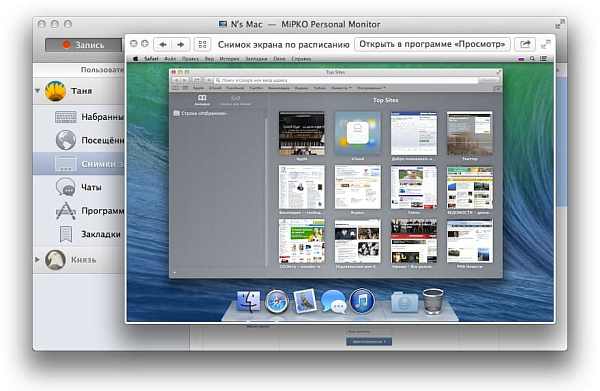Click Открыть в программе «Просмотр» button
Image resolution: width=600 pixels, height=391 pixels.
click(x=432, y=44)
